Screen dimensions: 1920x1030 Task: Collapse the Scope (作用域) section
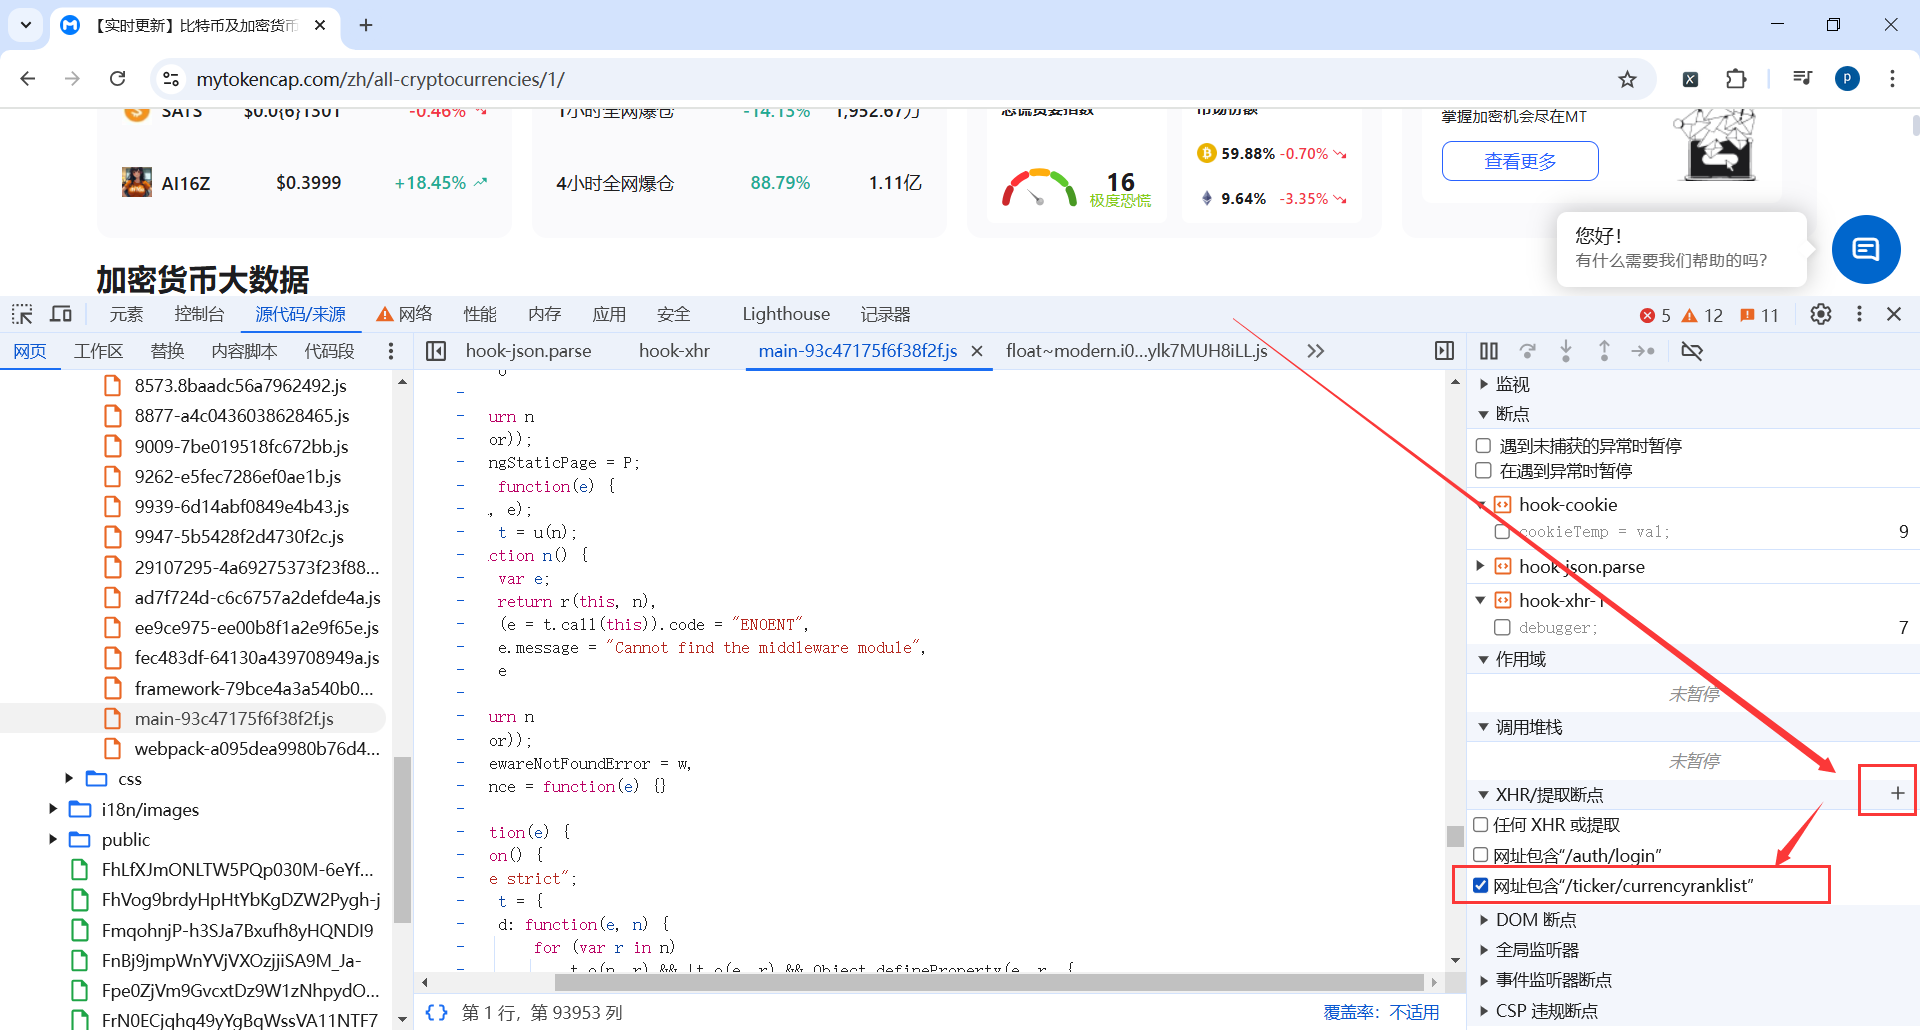[1484, 659]
